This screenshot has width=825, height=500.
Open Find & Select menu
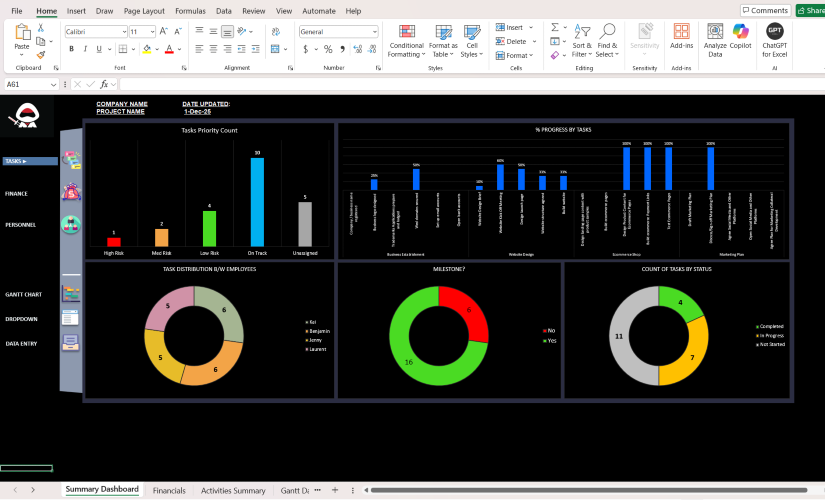607,41
